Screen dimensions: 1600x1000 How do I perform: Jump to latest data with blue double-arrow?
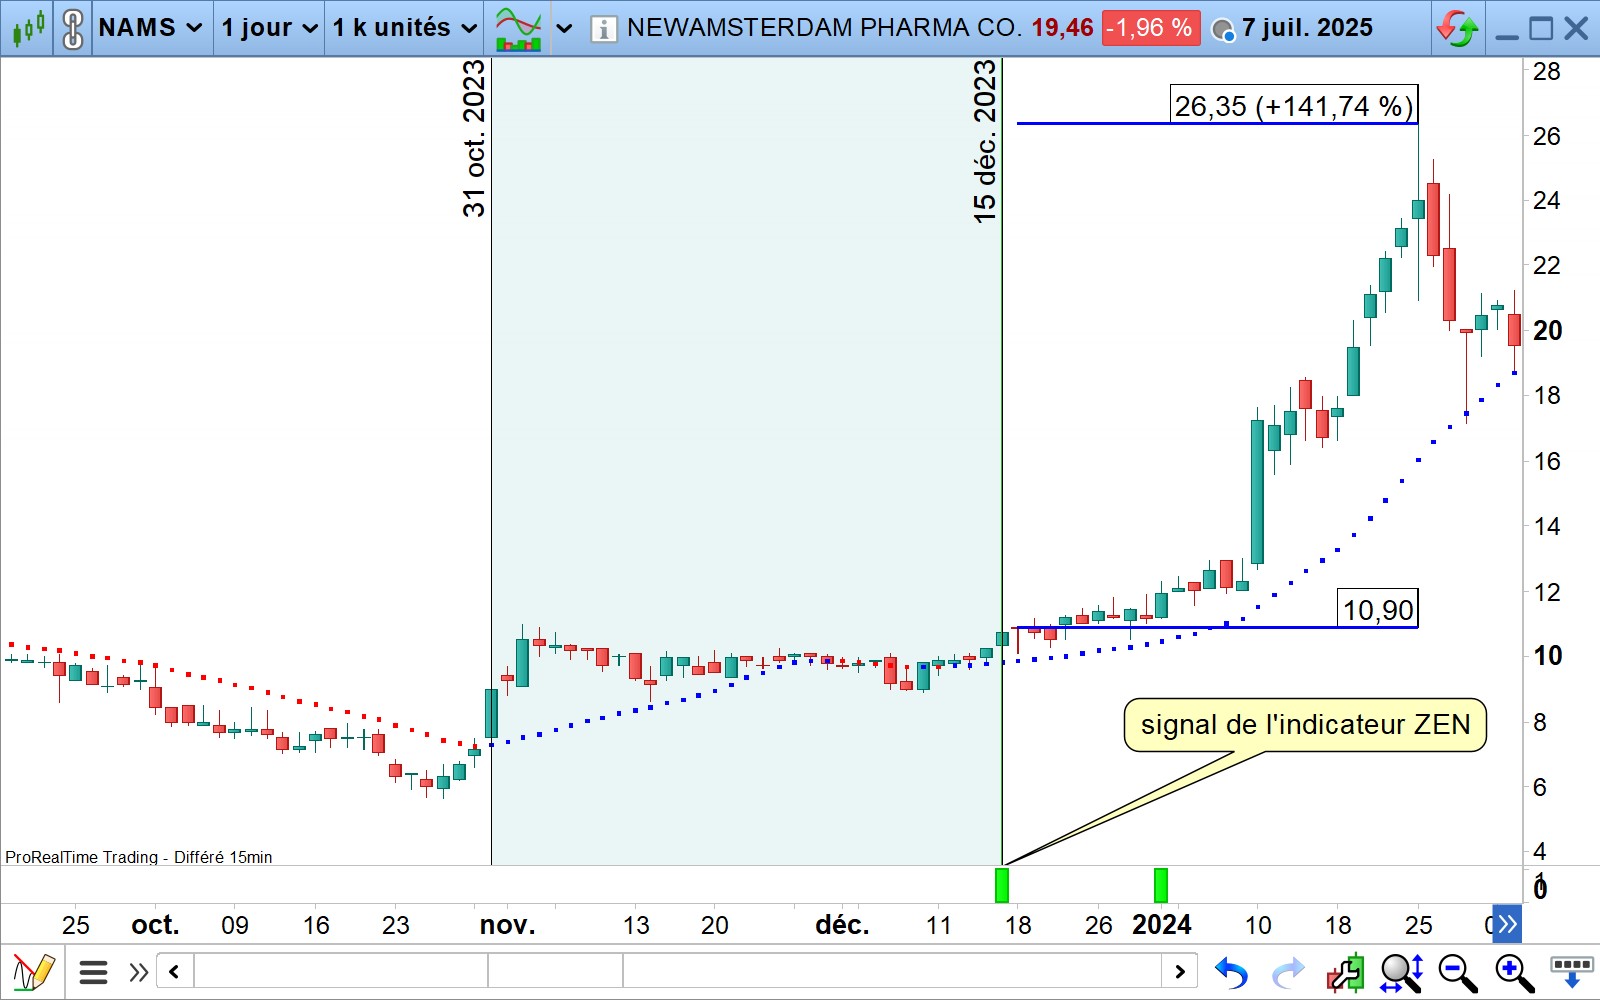point(1506,924)
